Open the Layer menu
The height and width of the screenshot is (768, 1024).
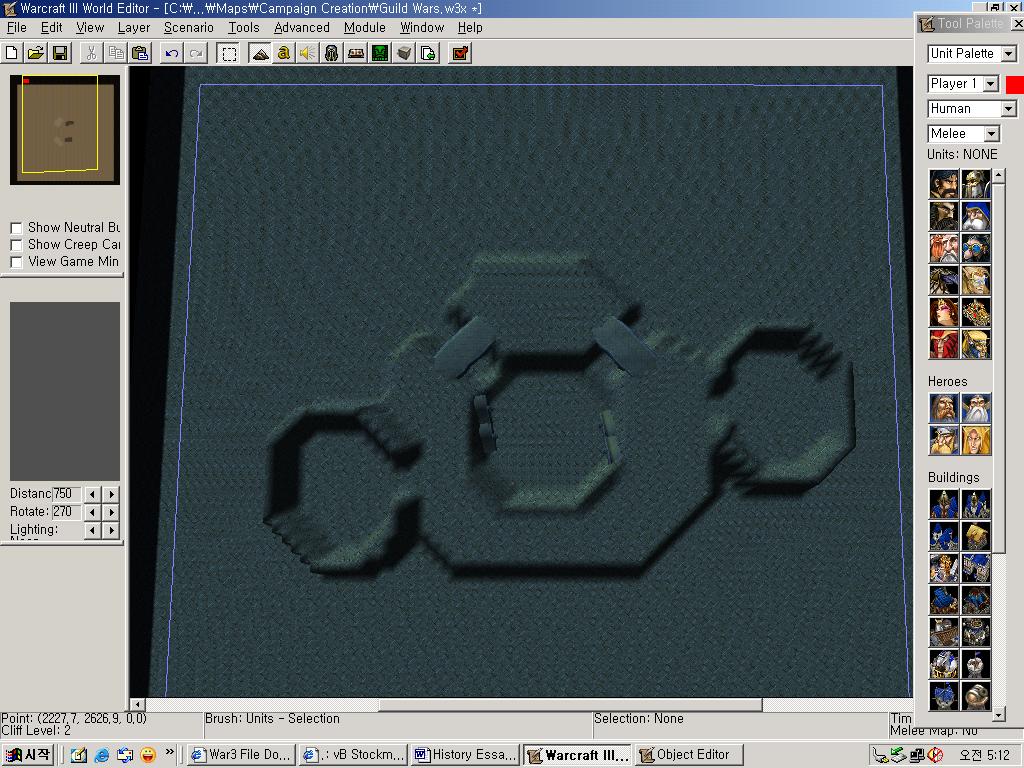(x=134, y=27)
